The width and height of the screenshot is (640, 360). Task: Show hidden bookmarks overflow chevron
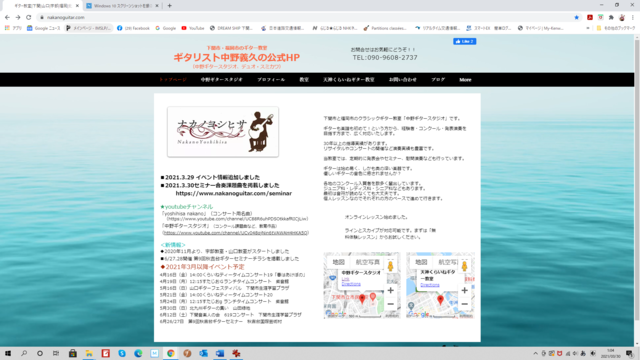(588, 28)
